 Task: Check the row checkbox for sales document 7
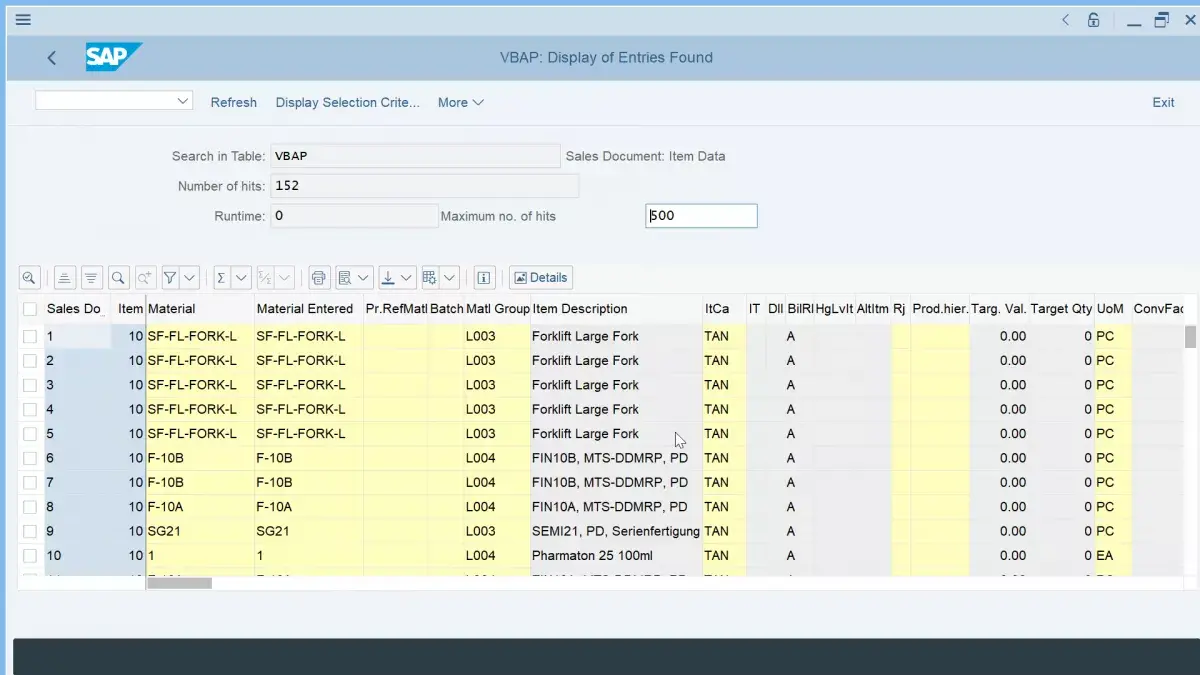point(30,482)
